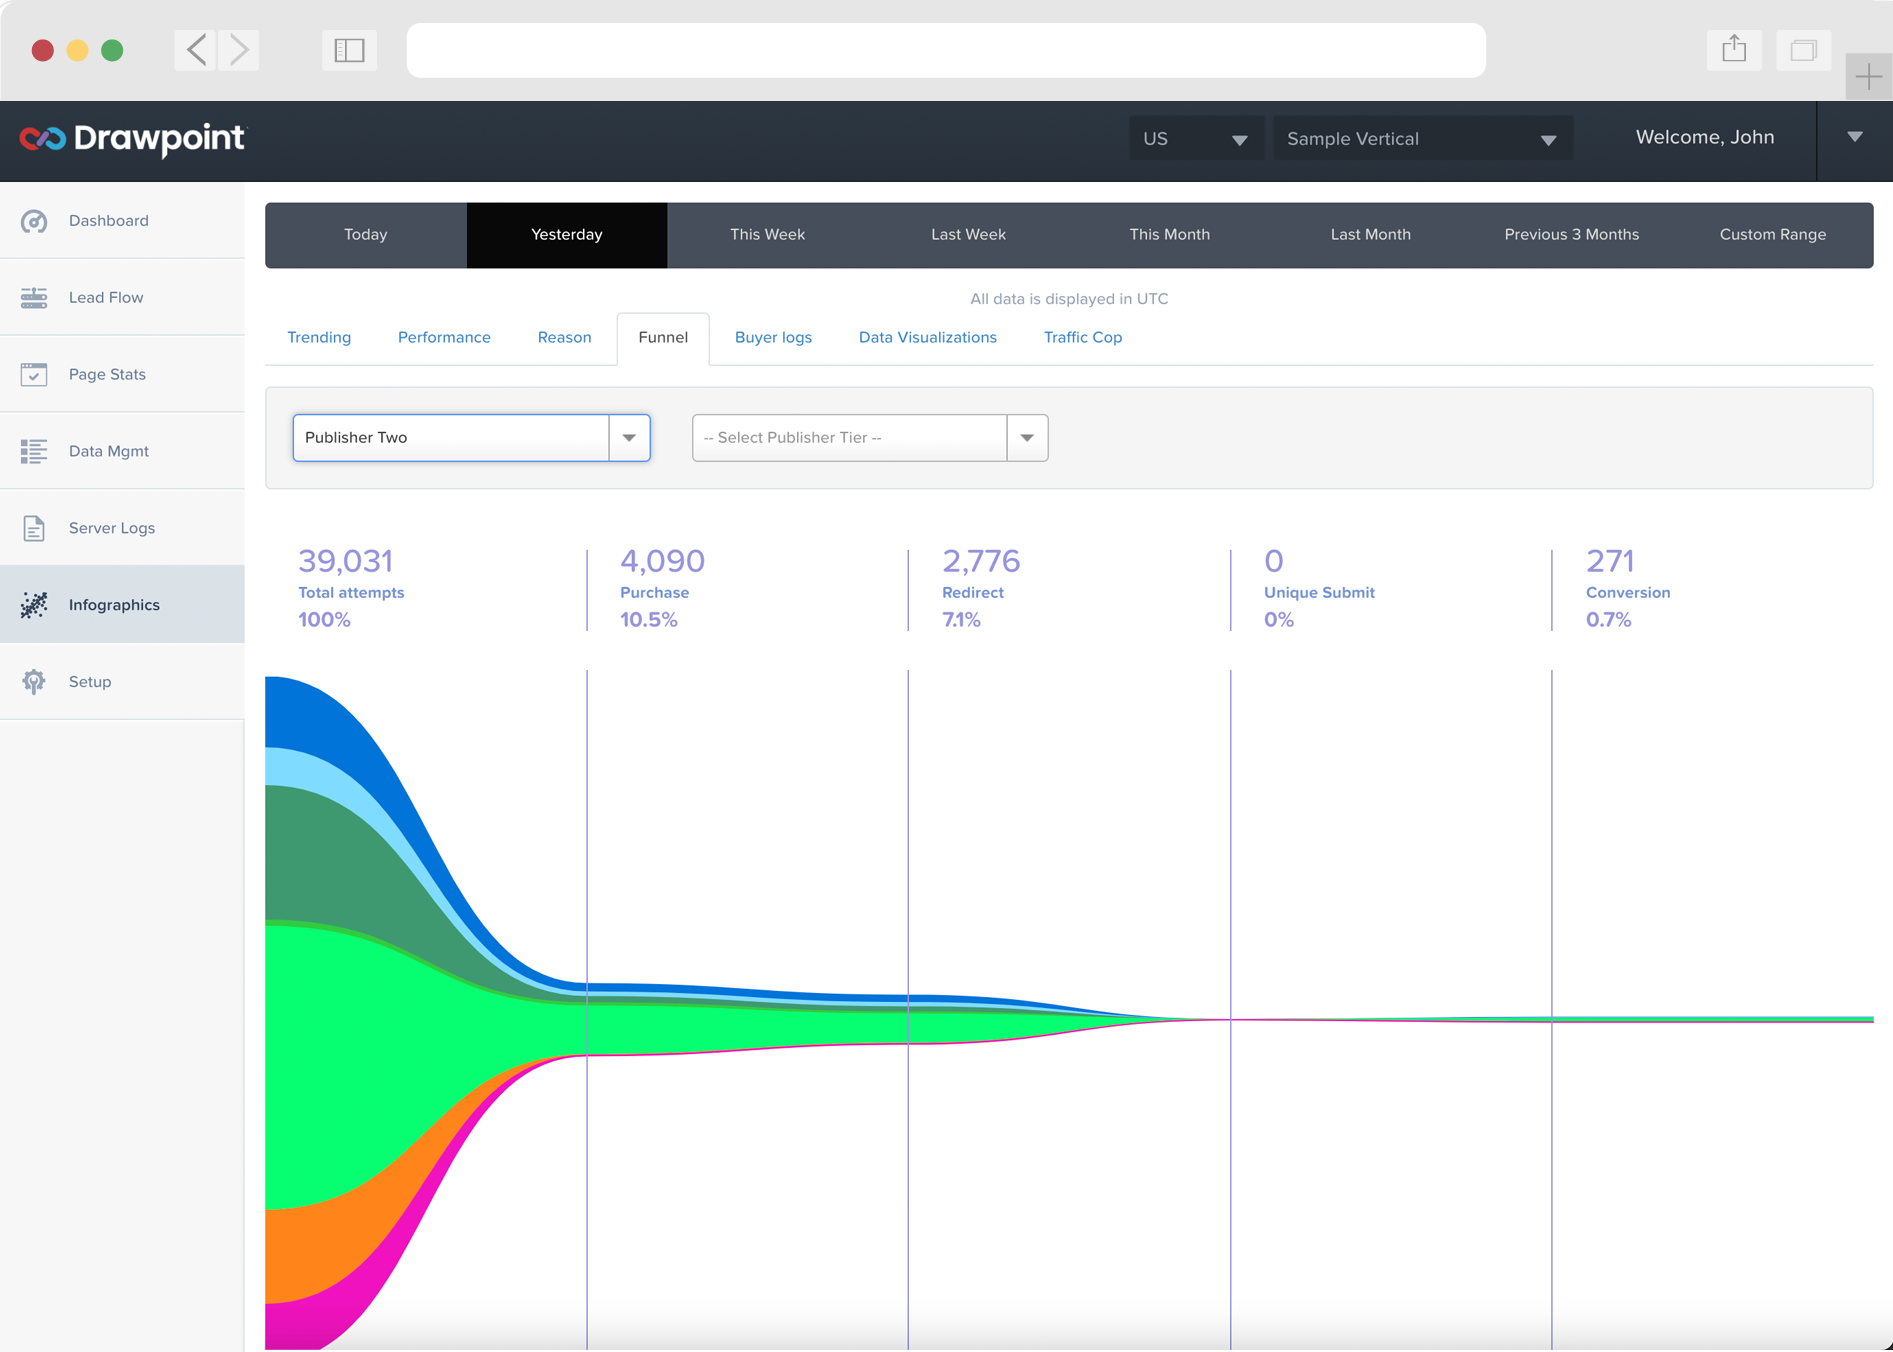
Task: Click the browser share icon
Action: [x=1734, y=50]
